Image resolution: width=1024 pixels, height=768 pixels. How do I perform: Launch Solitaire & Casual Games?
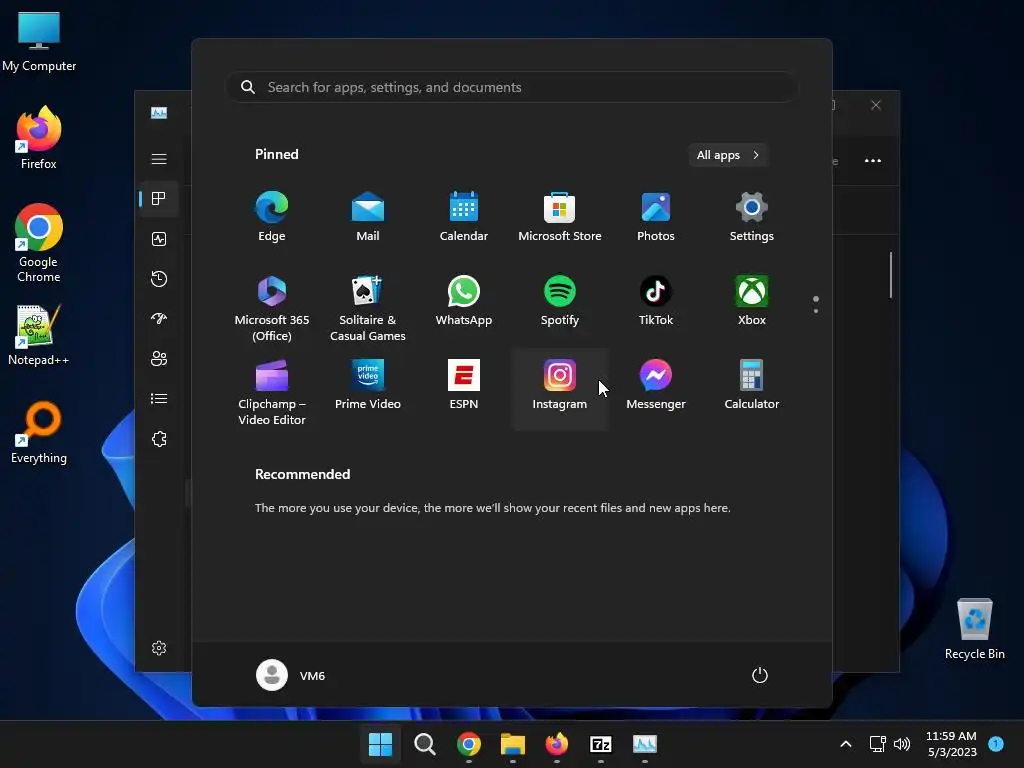(368, 308)
